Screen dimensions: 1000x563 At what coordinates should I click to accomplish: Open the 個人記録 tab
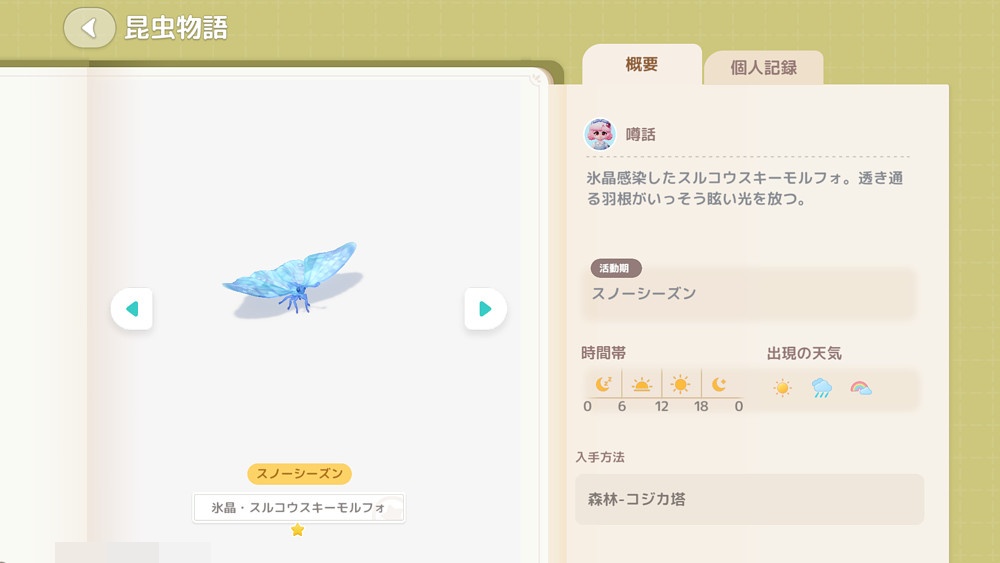(763, 68)
